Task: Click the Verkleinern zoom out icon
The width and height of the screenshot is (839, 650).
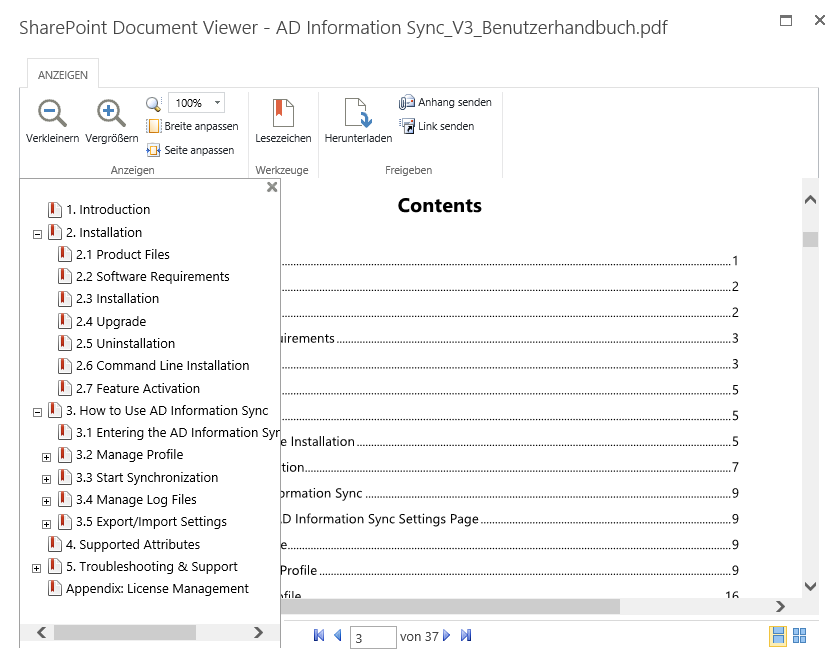Action: (x=52, y=113)
